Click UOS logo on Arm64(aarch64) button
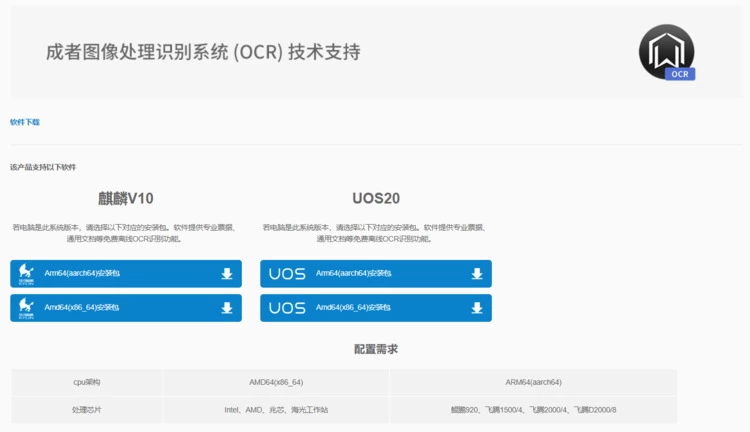 (x=287, y=274)
